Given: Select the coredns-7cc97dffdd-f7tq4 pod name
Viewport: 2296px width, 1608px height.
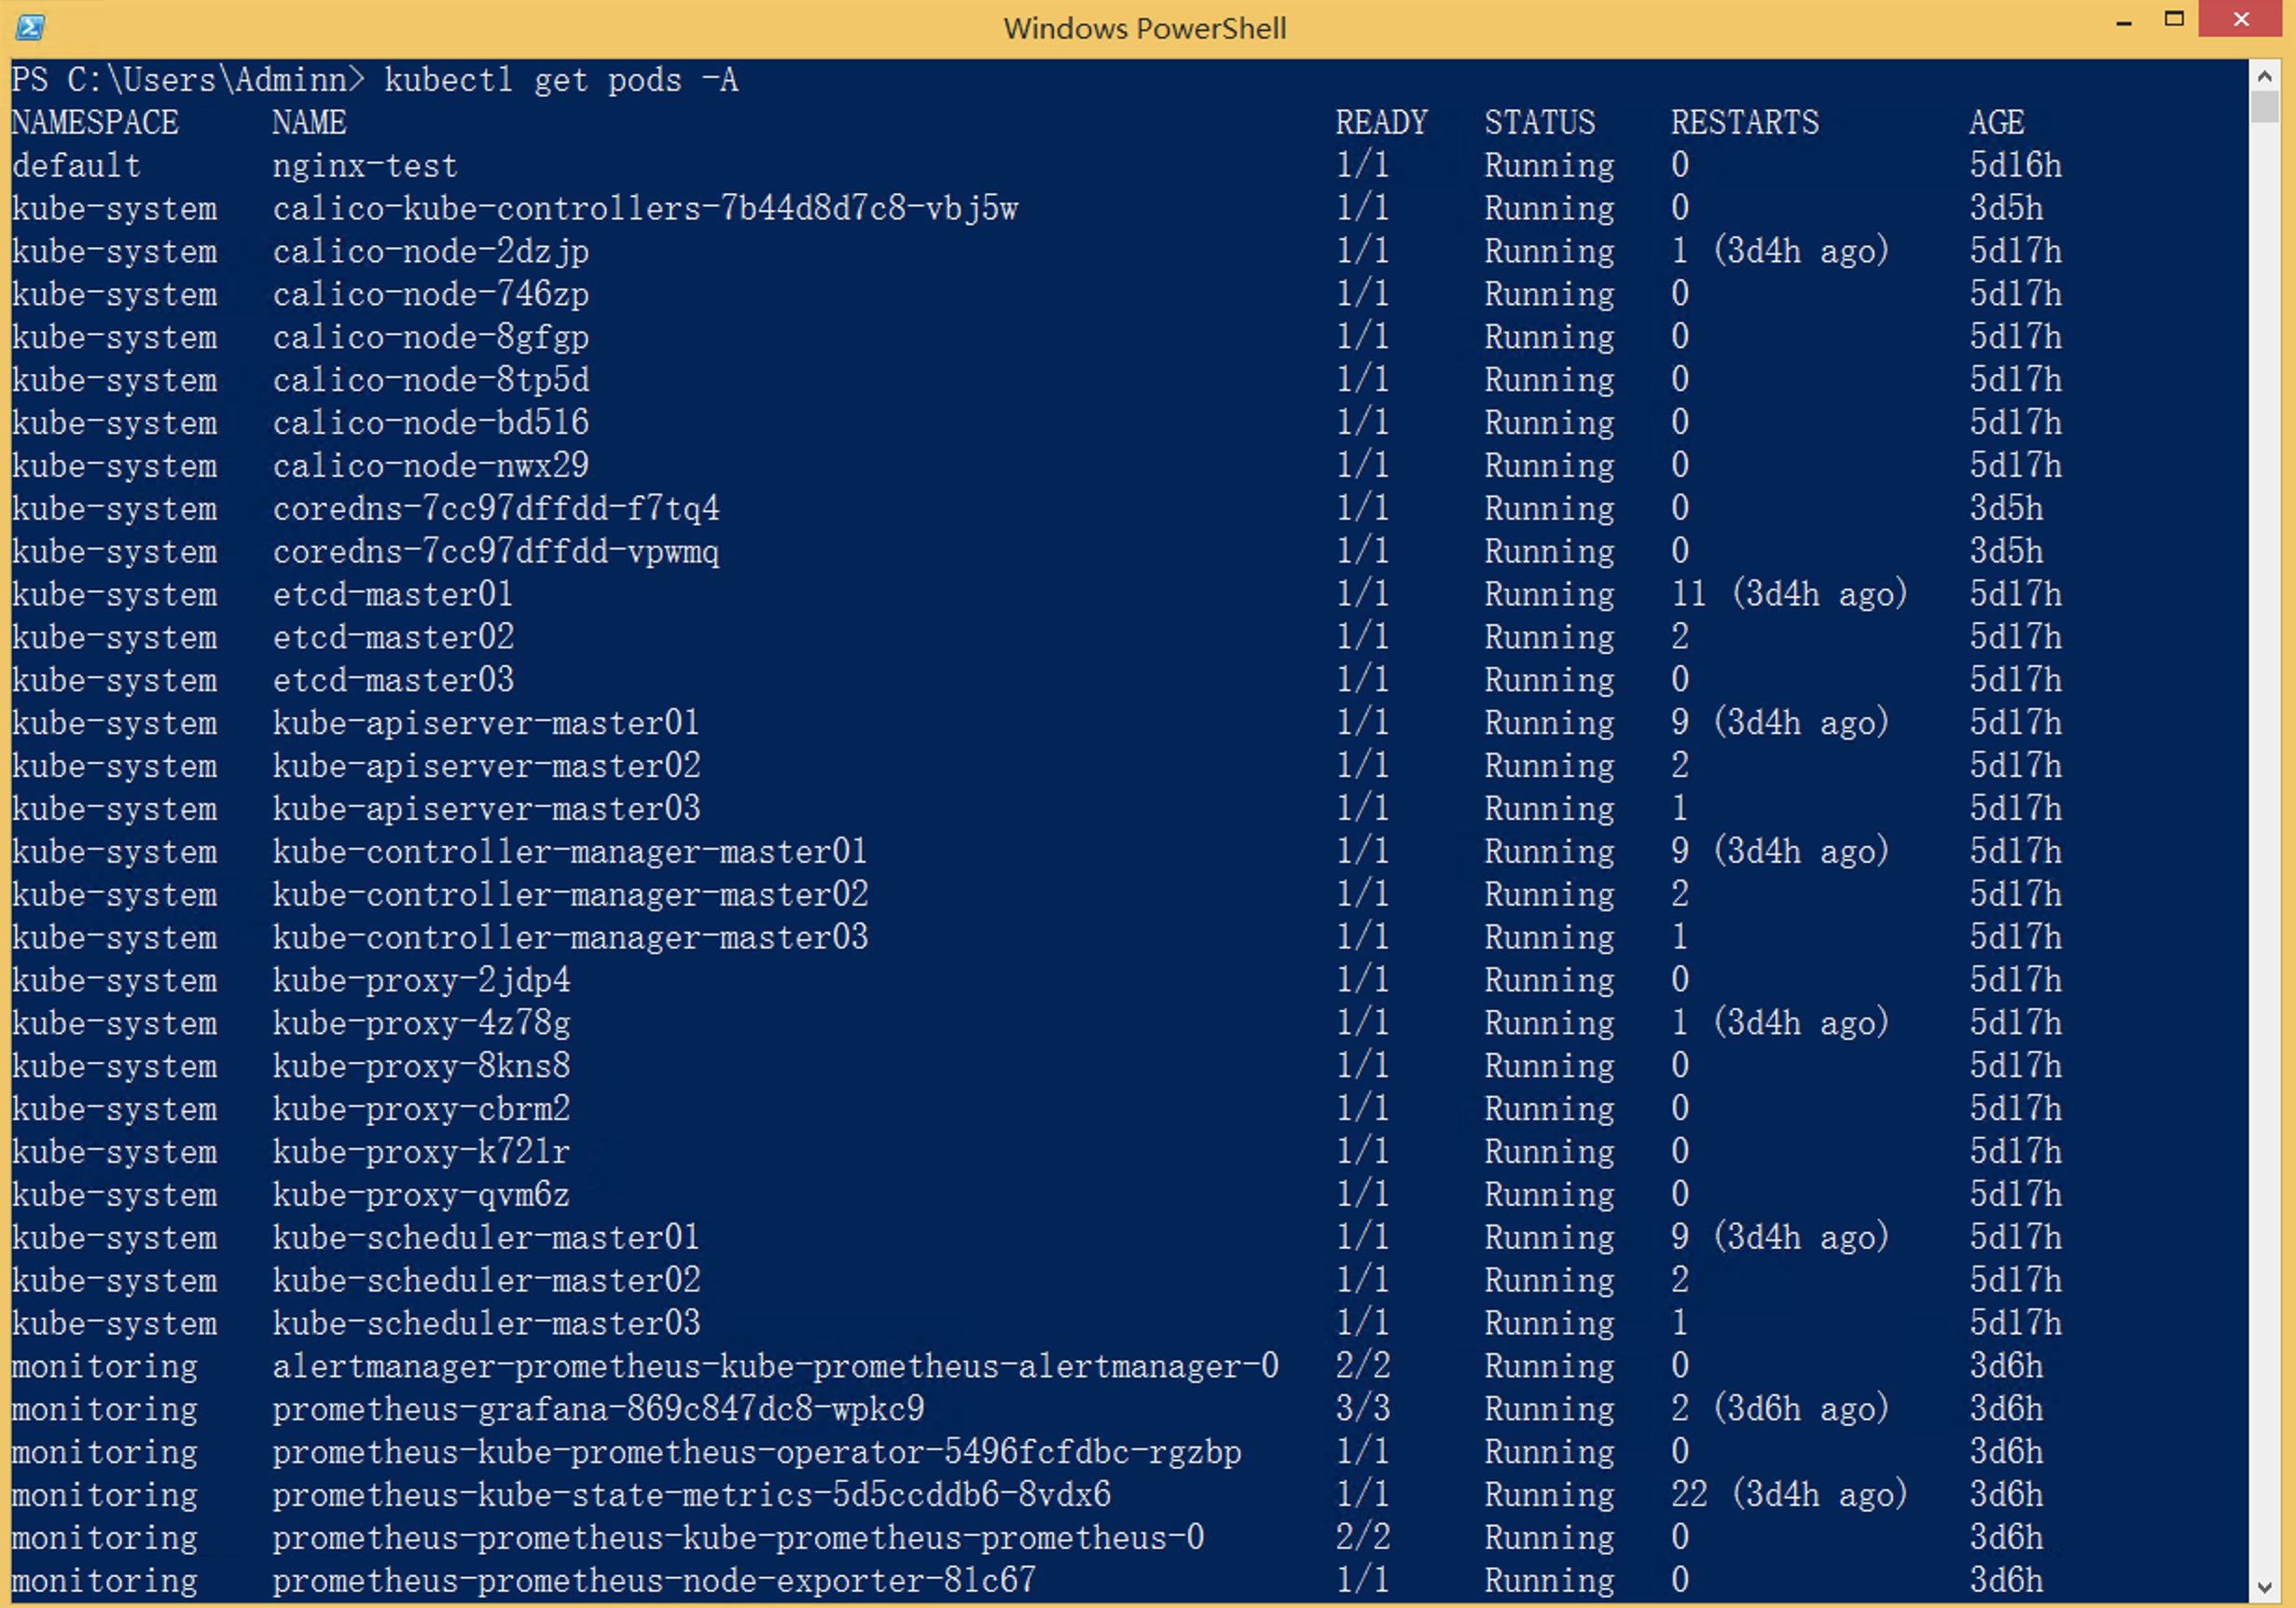Looking at the screenshot, I should [x=496, y=509].
